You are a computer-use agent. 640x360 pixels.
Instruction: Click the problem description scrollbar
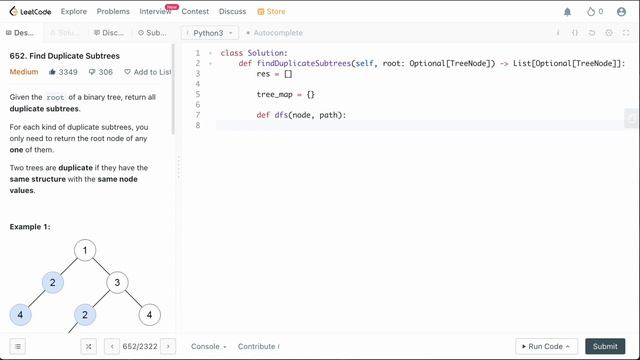coord(173,89)
